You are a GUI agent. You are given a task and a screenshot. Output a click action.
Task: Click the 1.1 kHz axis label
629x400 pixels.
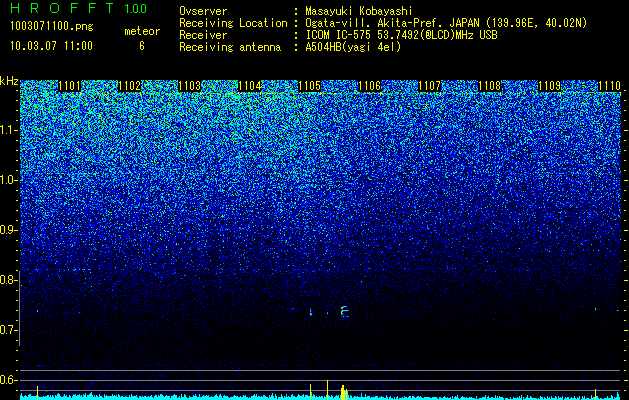[x=8, y=130]
